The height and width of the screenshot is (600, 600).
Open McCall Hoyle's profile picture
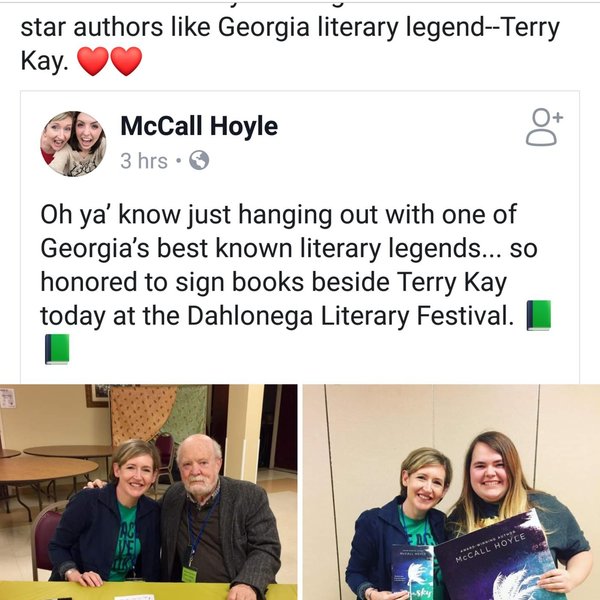tap(73, 143)
